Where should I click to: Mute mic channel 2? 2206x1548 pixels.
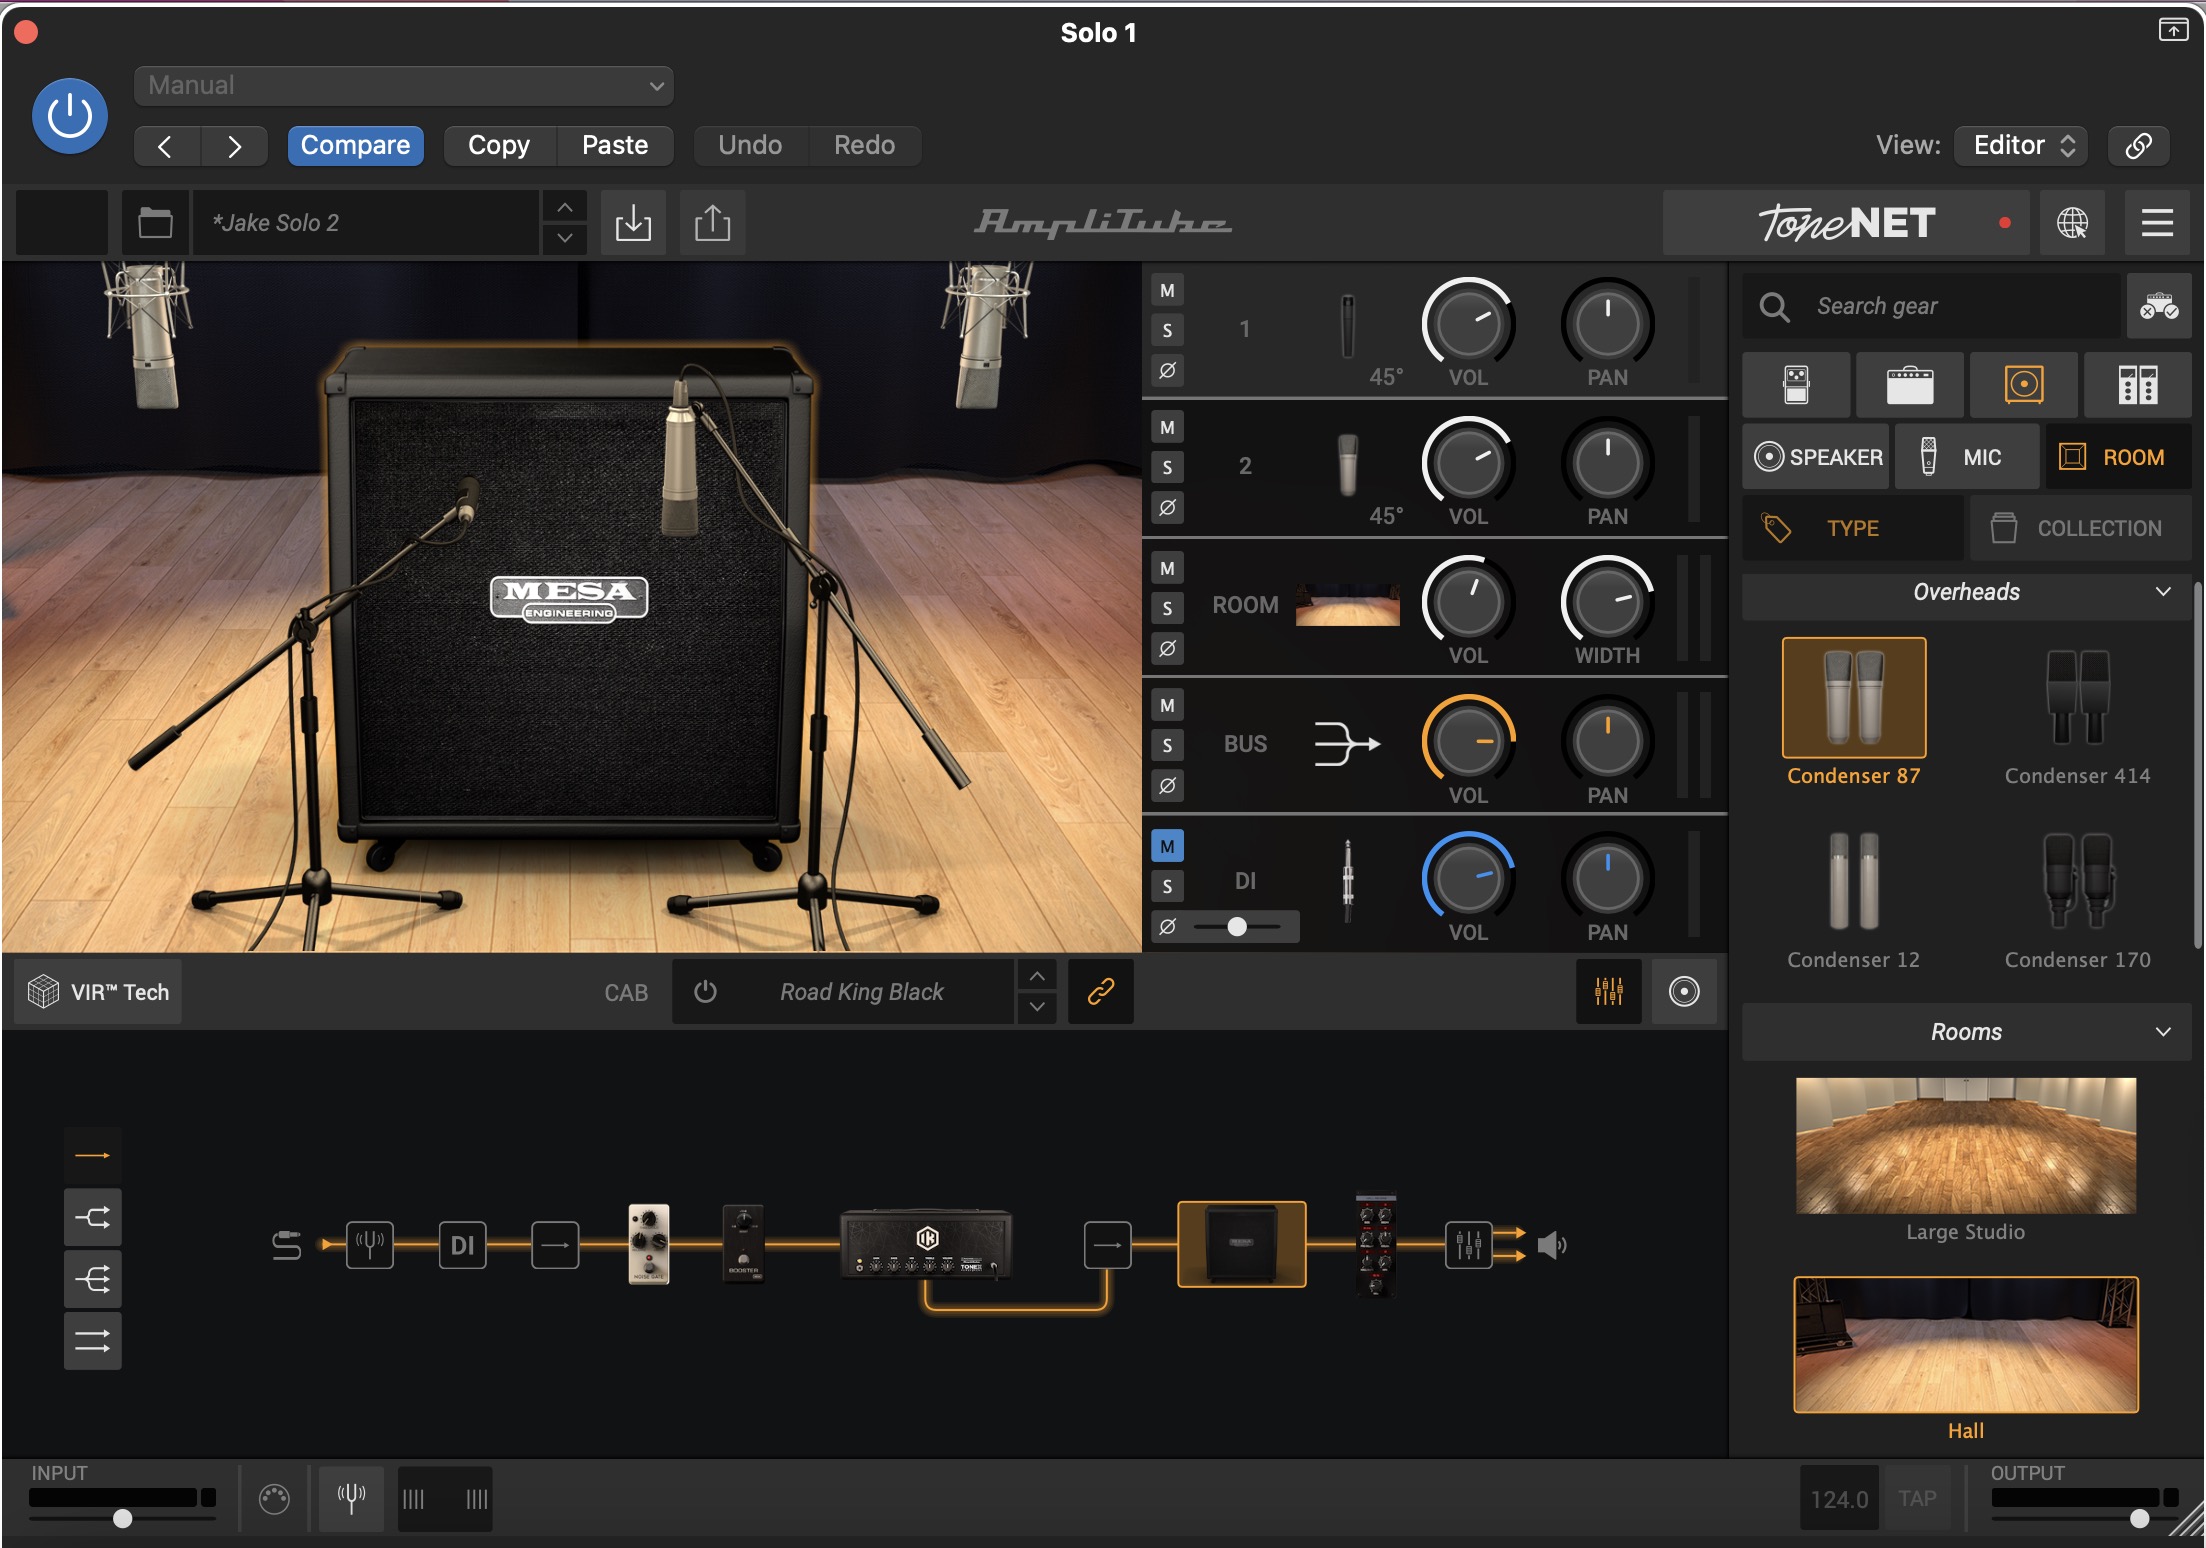1167,428
